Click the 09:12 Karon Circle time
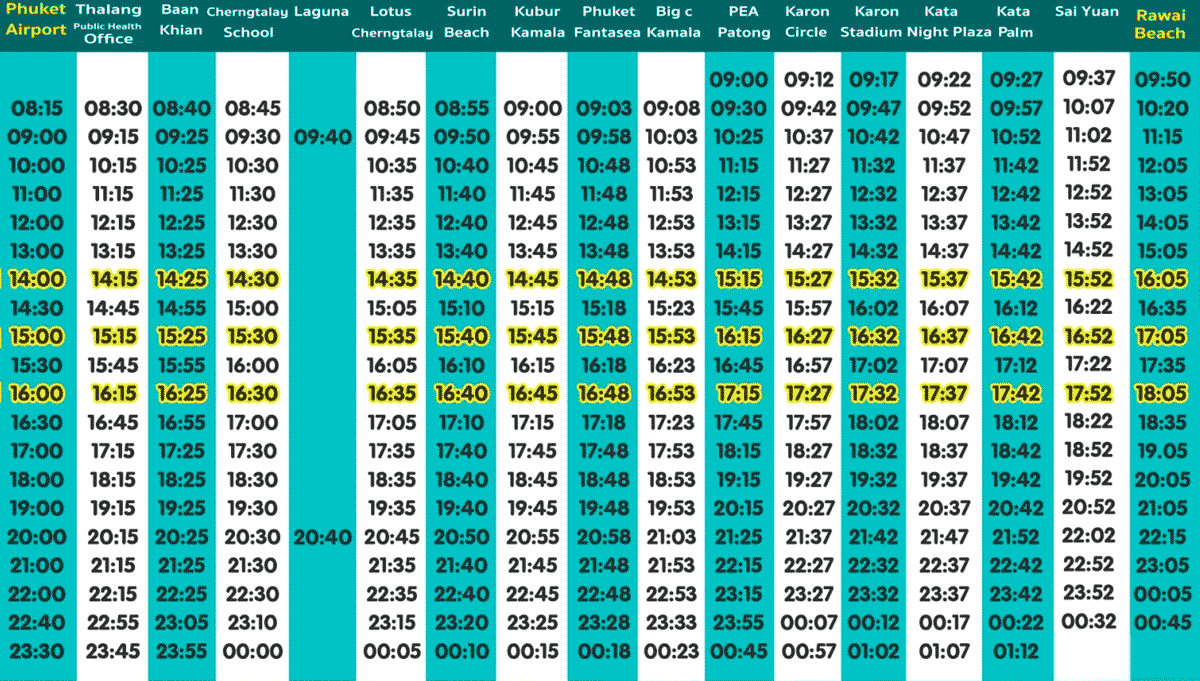The width and height of the screenshot is (1200, 681). 807,80
